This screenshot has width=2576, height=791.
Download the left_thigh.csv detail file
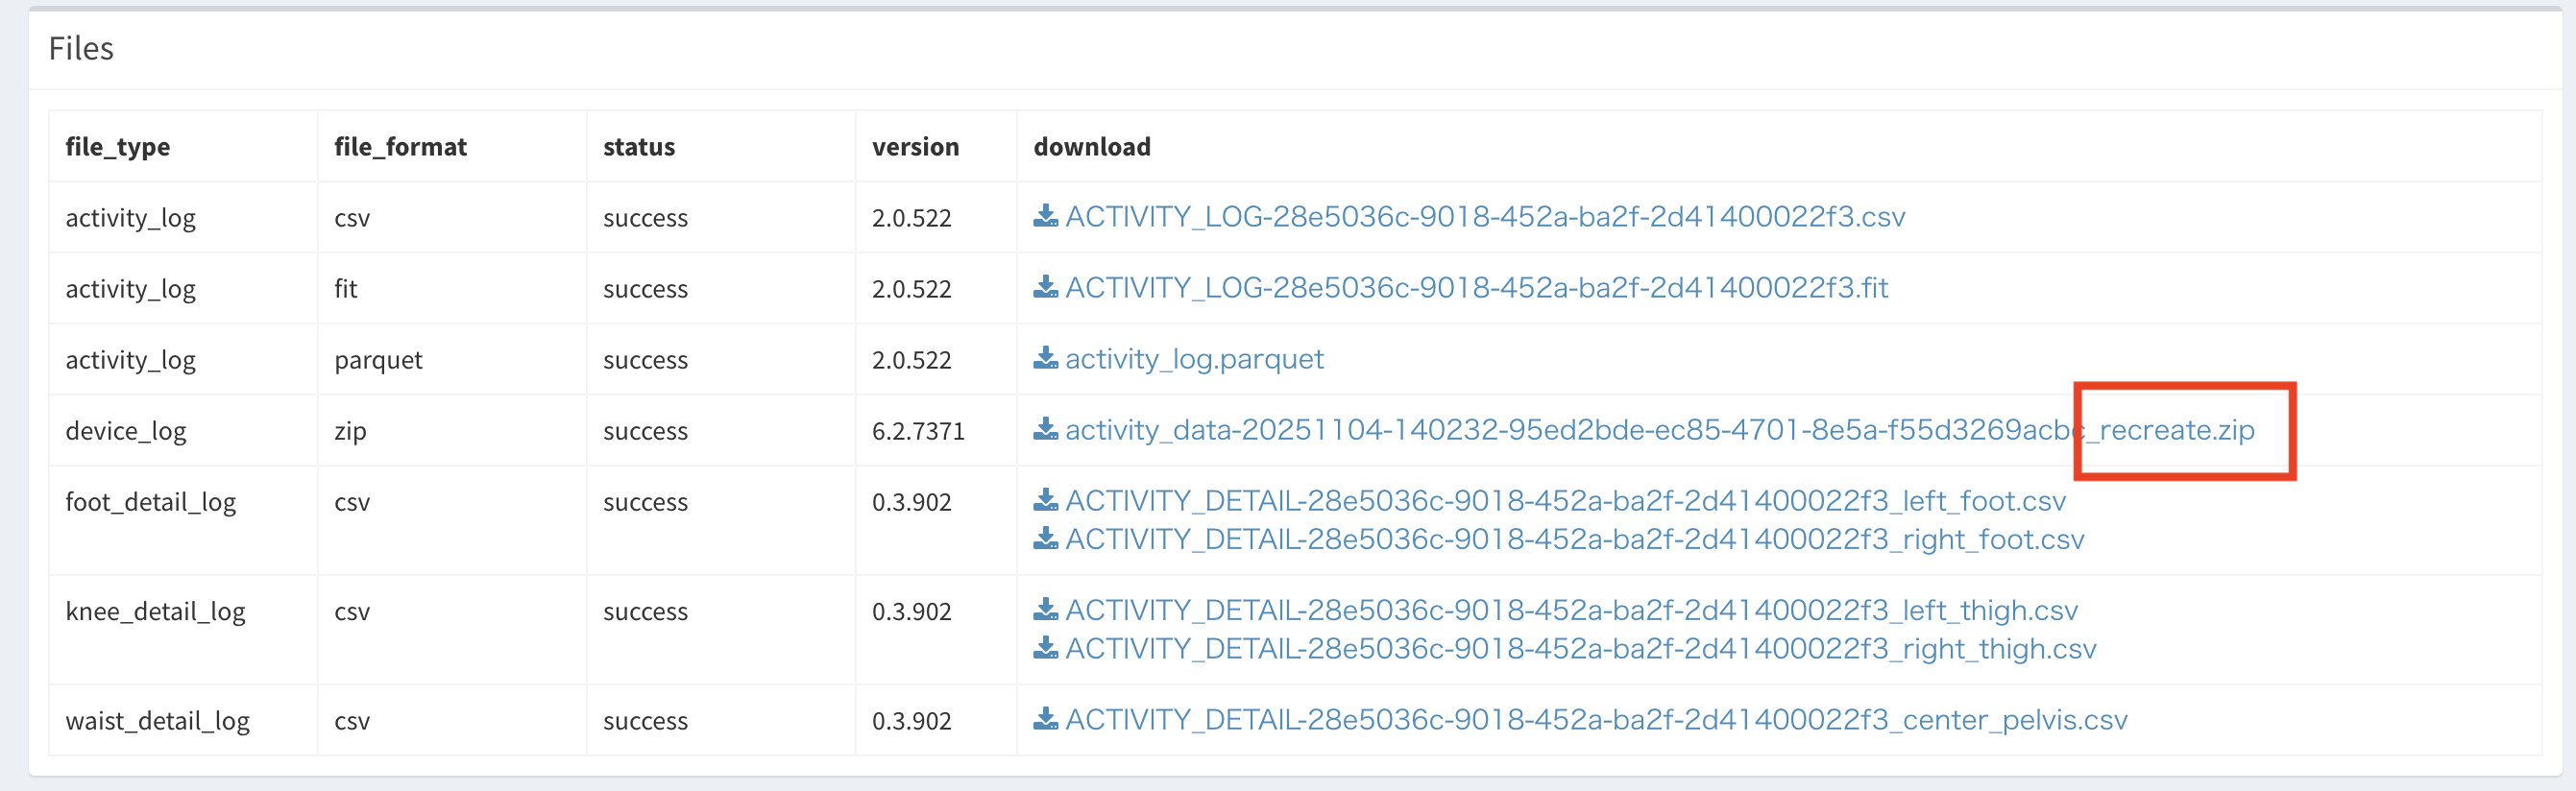point(1571,610)
